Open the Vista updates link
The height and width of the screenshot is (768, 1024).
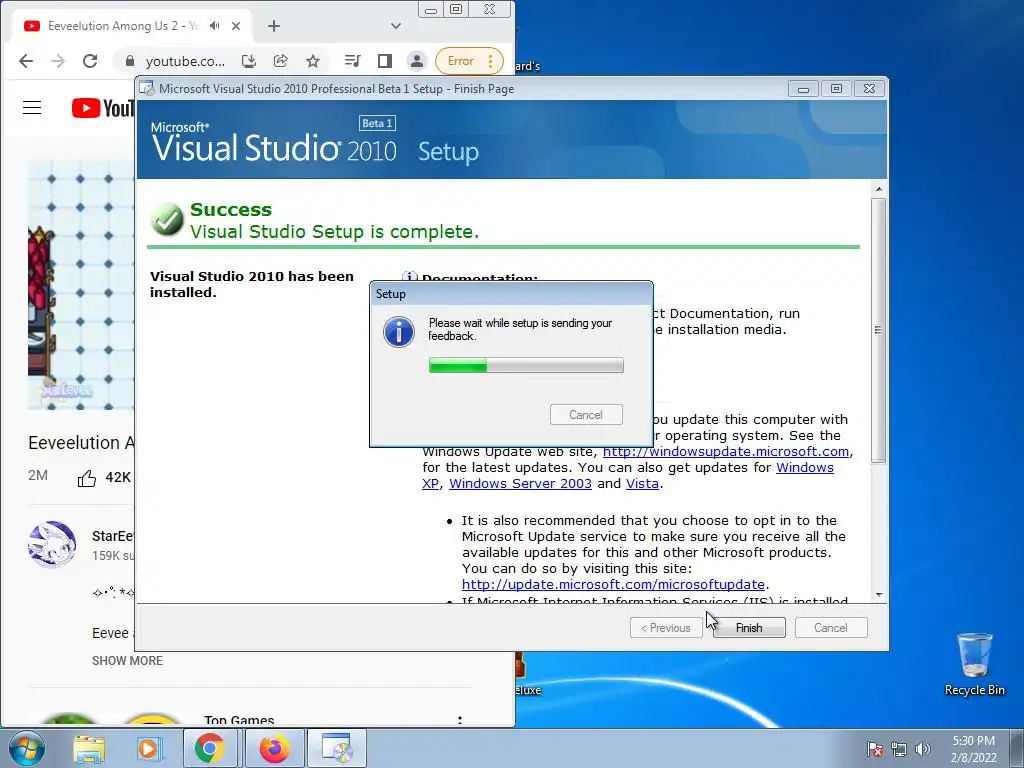642,483
